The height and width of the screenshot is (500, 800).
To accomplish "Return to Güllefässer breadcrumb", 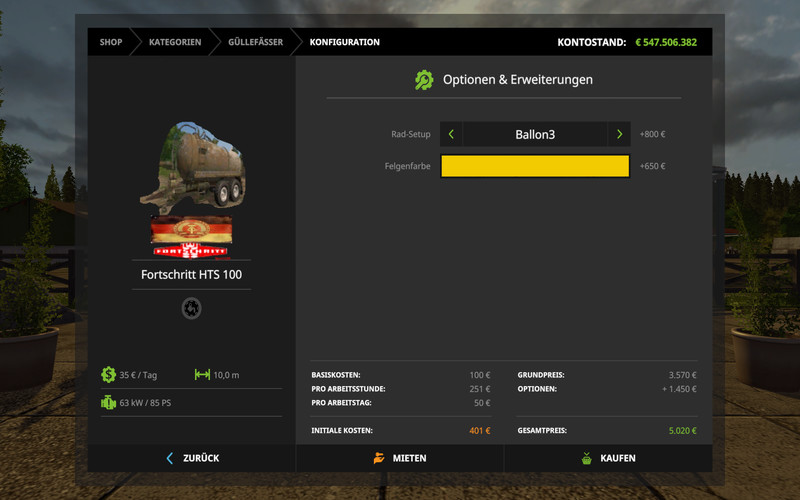I will point(254,42).
